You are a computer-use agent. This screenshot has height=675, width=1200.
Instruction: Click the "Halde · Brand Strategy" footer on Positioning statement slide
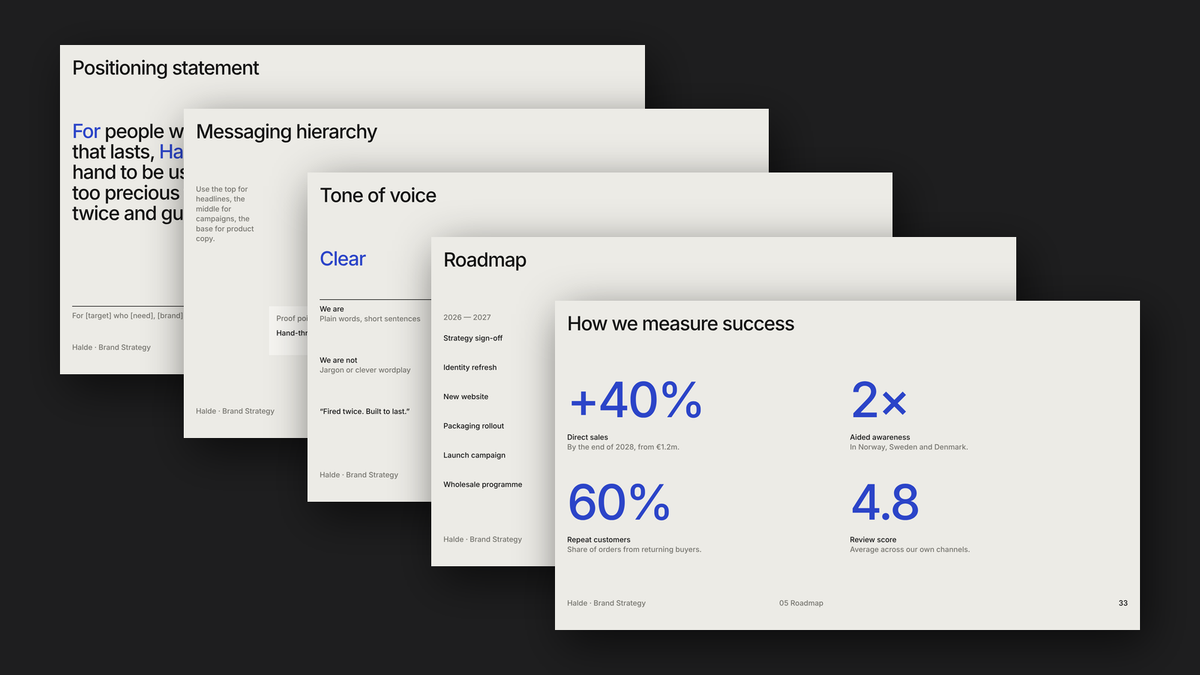pyautogui.click(x=111, y=347)
